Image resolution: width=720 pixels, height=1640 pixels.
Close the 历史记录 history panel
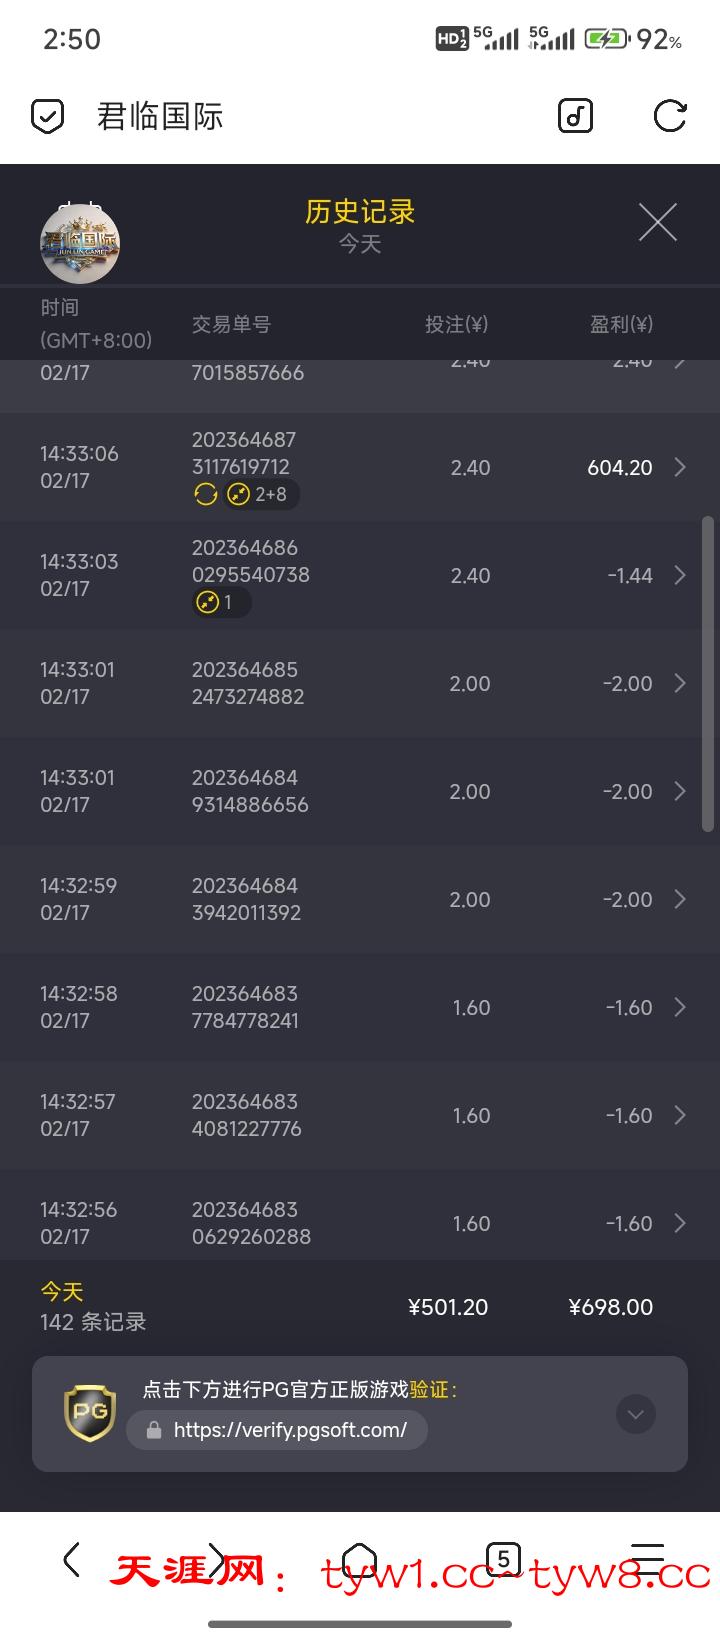click(657, 222)
